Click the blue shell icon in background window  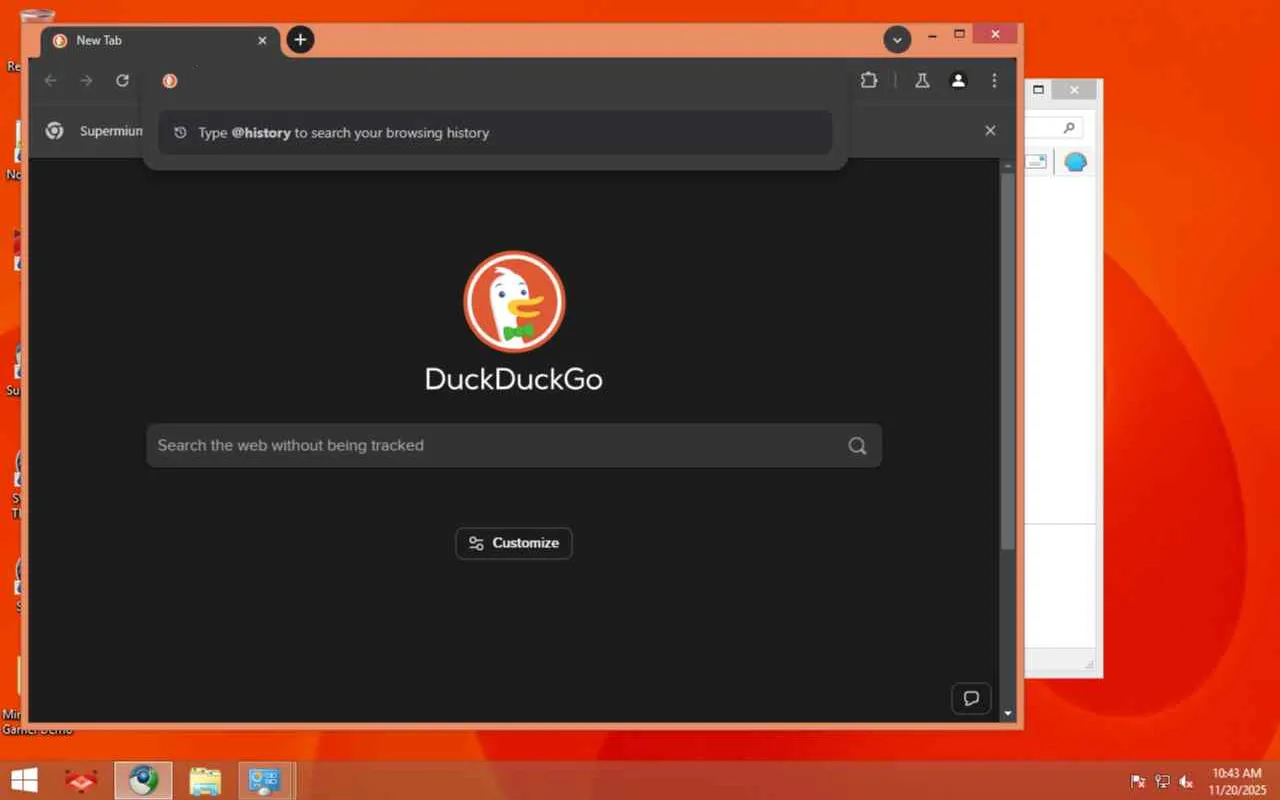(x=1075, y=162)
